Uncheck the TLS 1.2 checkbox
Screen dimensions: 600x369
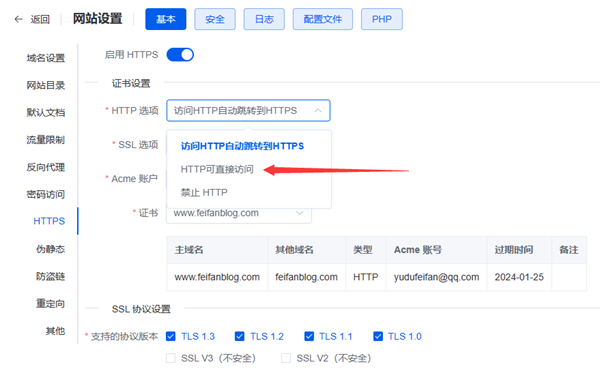(240, 336)
